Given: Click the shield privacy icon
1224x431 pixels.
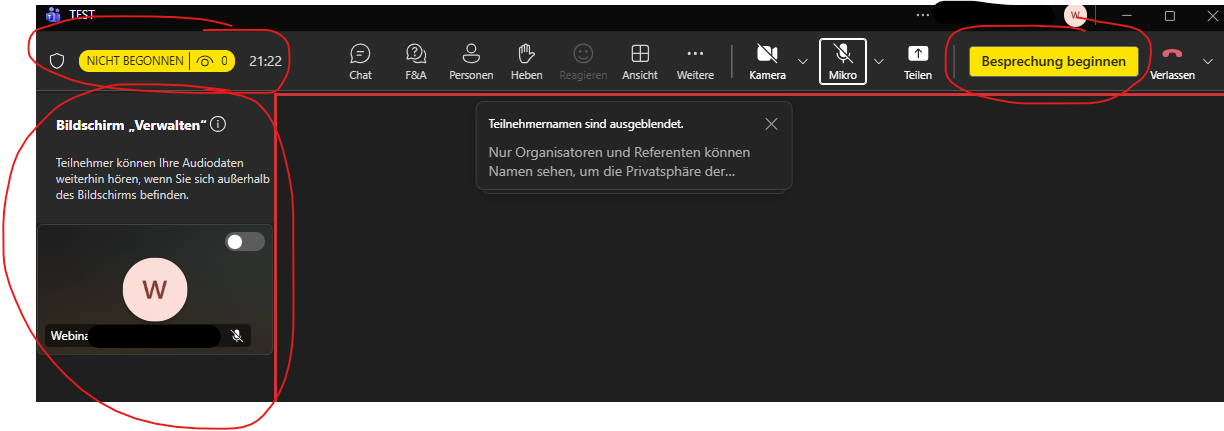Looking at the screenshot, I should [x=57, y=61].
